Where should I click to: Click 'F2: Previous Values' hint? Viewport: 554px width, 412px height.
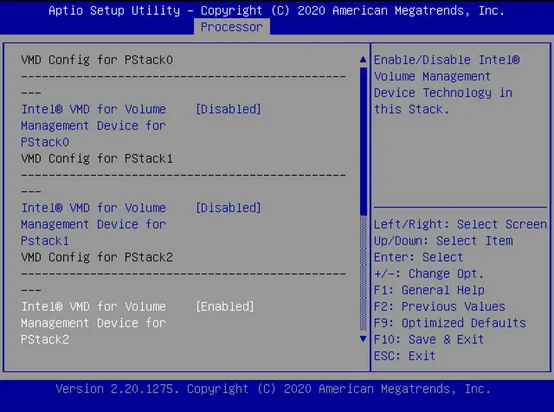[440, 306]
